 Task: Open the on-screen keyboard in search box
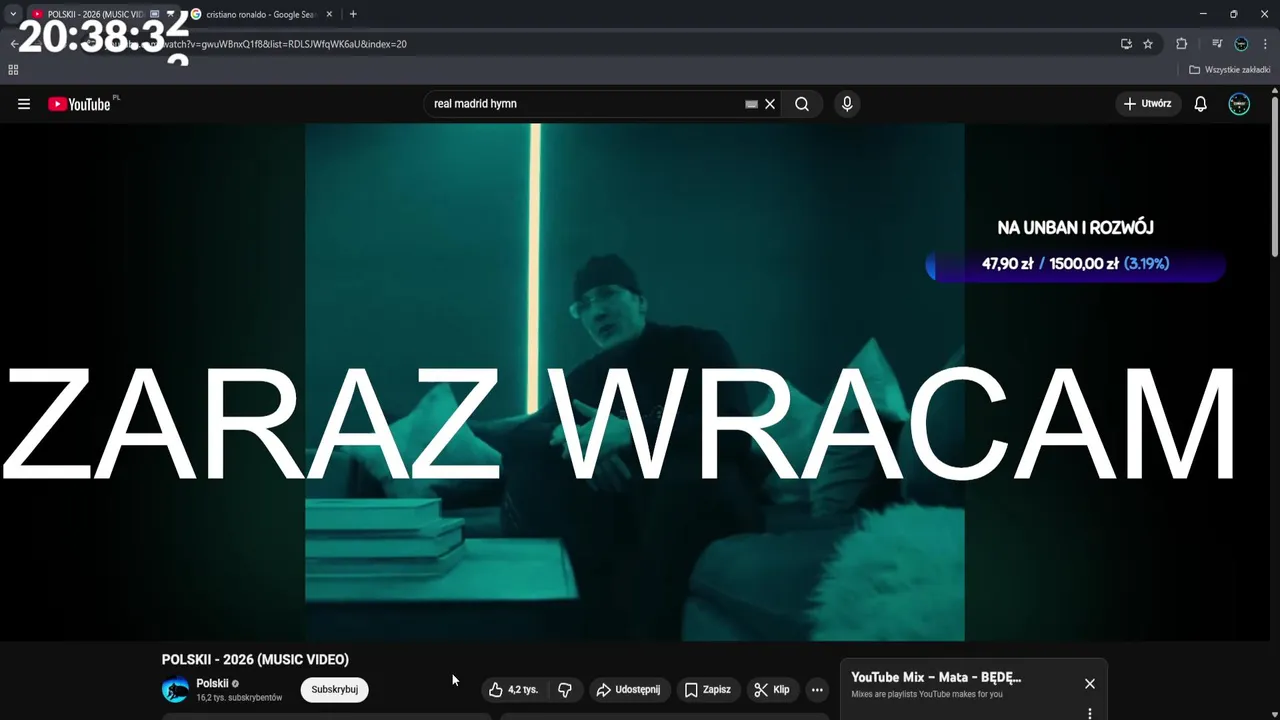point(751,104)
